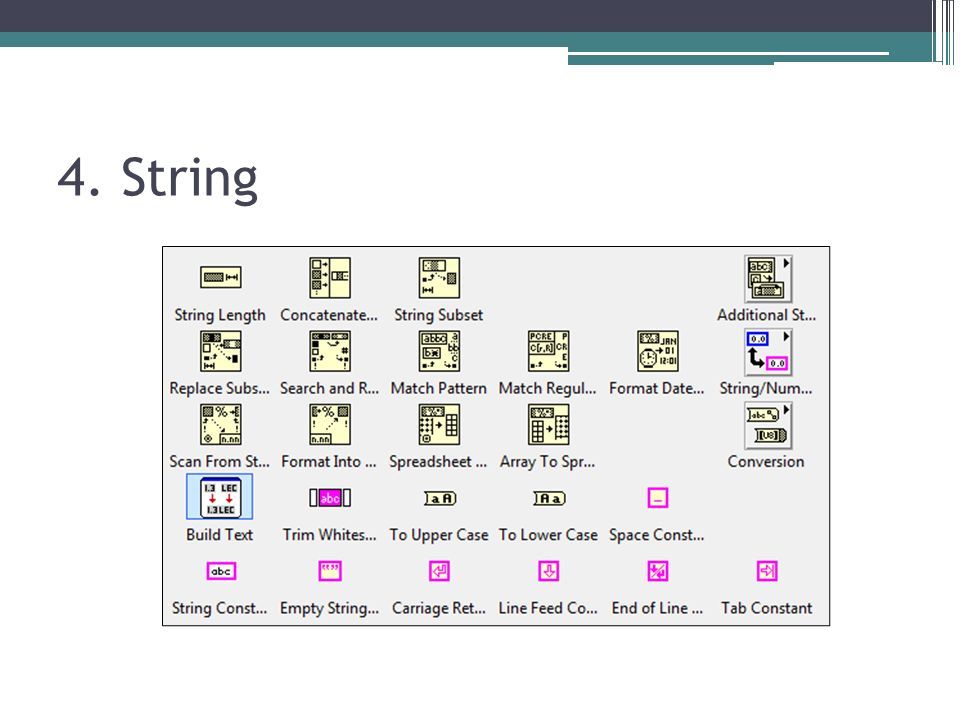Click the 'Space Const...' label
The width and height of the screenshot is (960, 720).
coord(656,536)
